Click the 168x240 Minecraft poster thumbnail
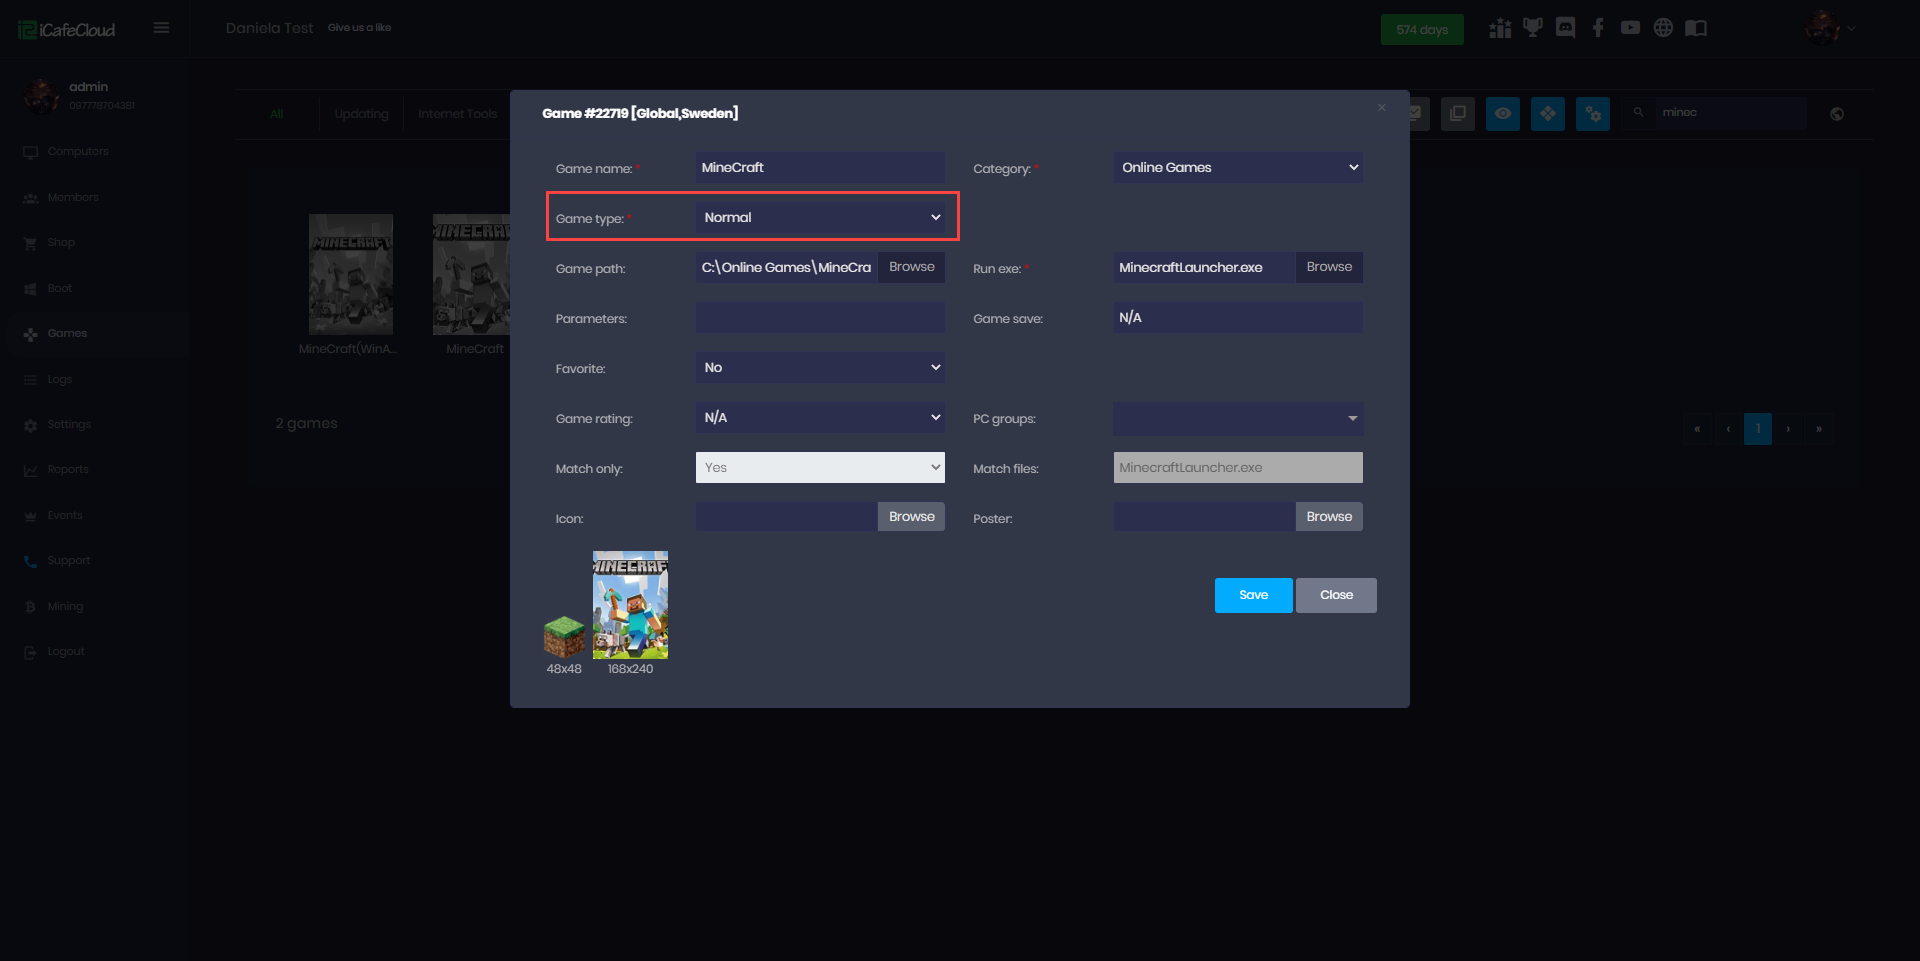 [630, 605]
